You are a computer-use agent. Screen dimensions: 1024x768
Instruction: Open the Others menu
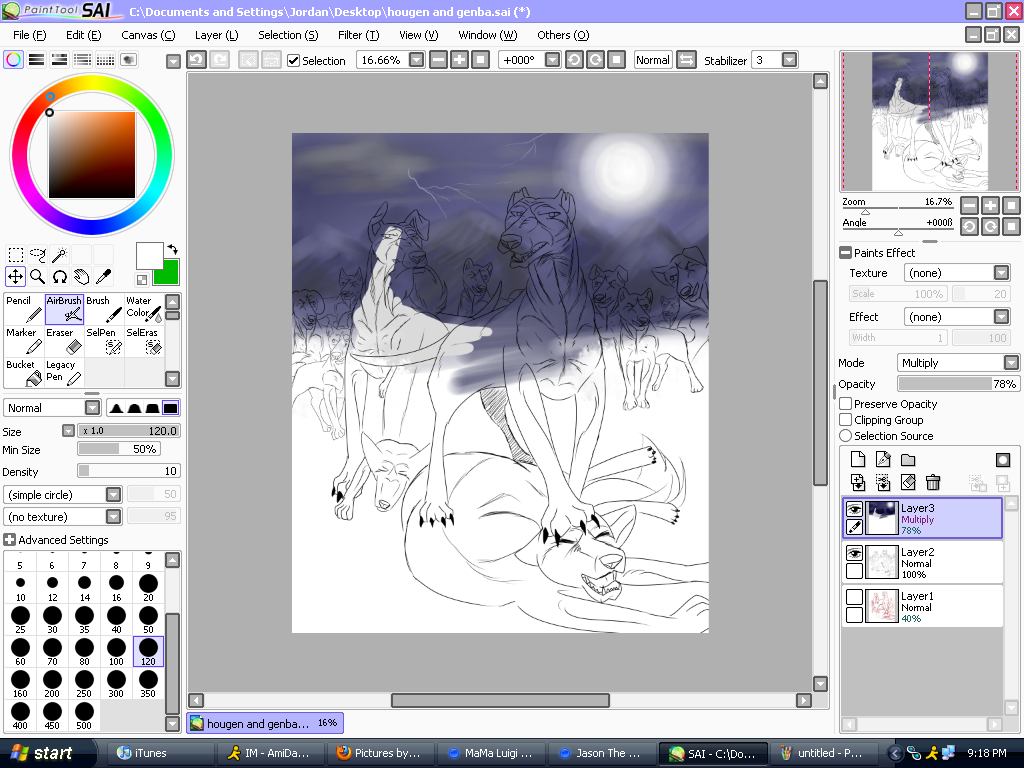[563, 35]
